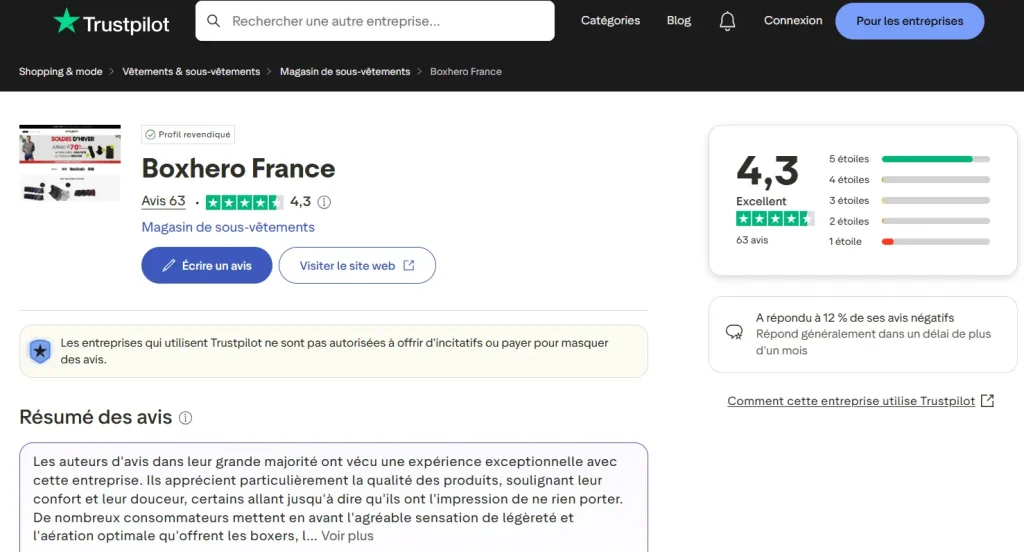1024x552 pixels.
Task: Open Comment cette entreprise utilise Trustpilot
Action: [x=851, y=400]
